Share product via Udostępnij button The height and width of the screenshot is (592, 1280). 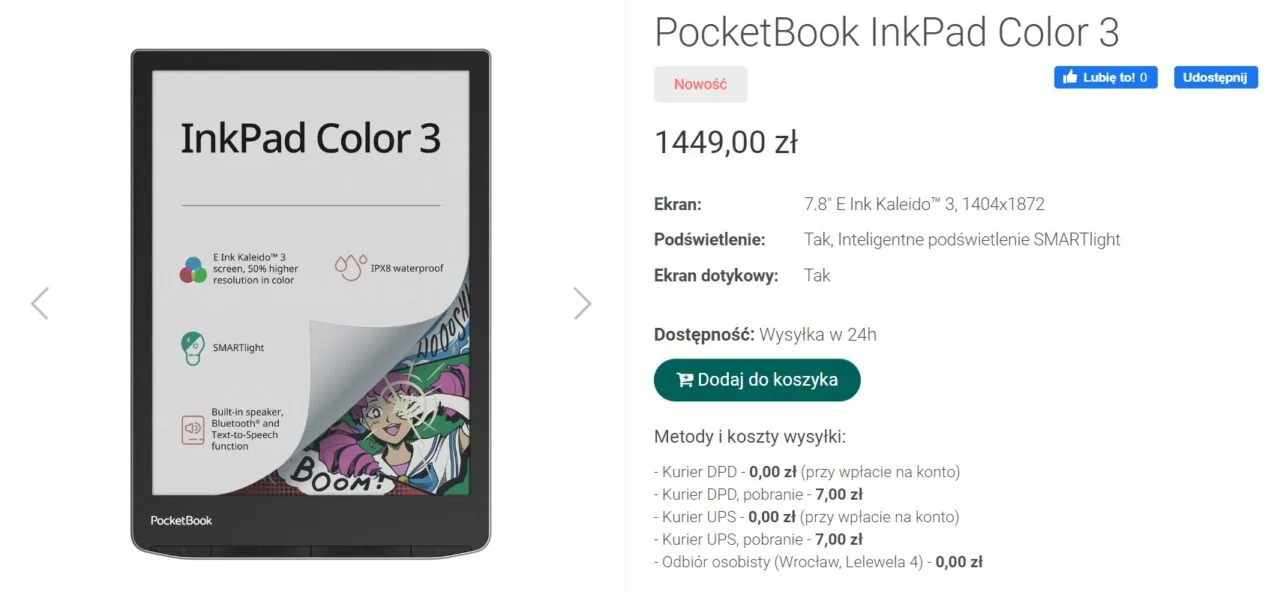[1216, 77]
